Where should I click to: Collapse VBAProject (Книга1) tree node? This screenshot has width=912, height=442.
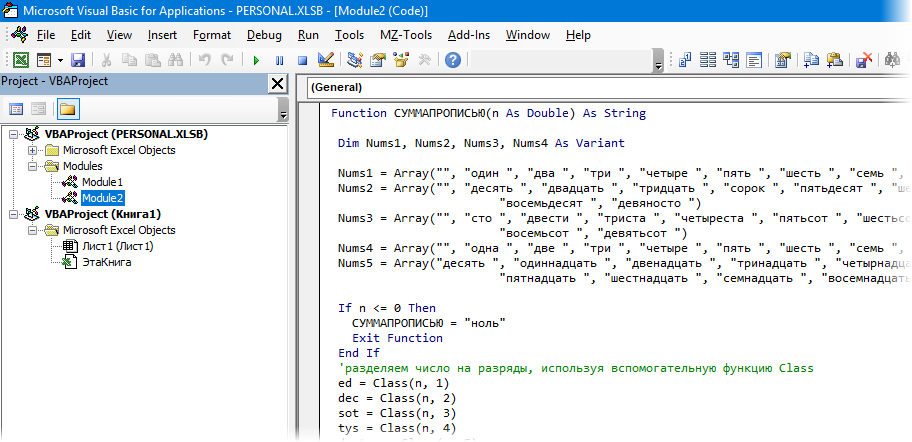[14, 215]
